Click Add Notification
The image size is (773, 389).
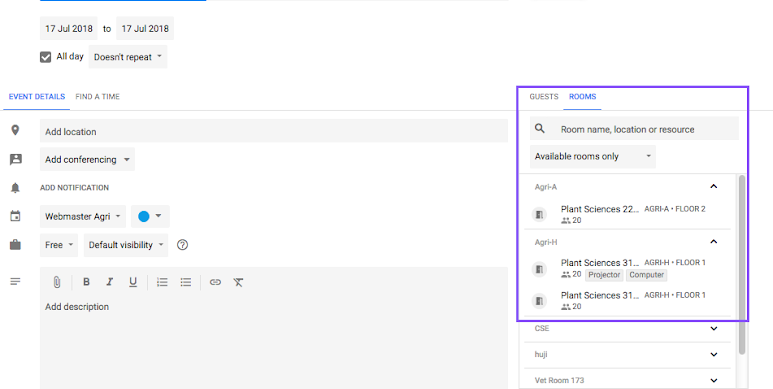click(x=74, y=188)
